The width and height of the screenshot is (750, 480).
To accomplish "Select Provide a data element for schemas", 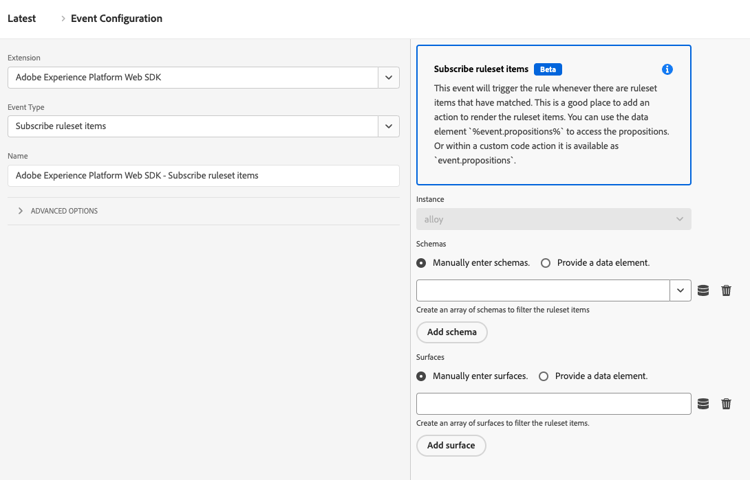I will pos(545,263).
